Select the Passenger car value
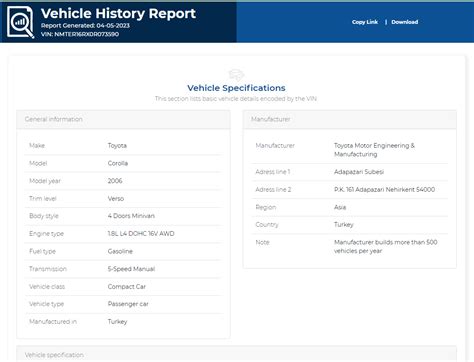Image resolution: width=474 pixels, height=362 pixels. [128, 304]
